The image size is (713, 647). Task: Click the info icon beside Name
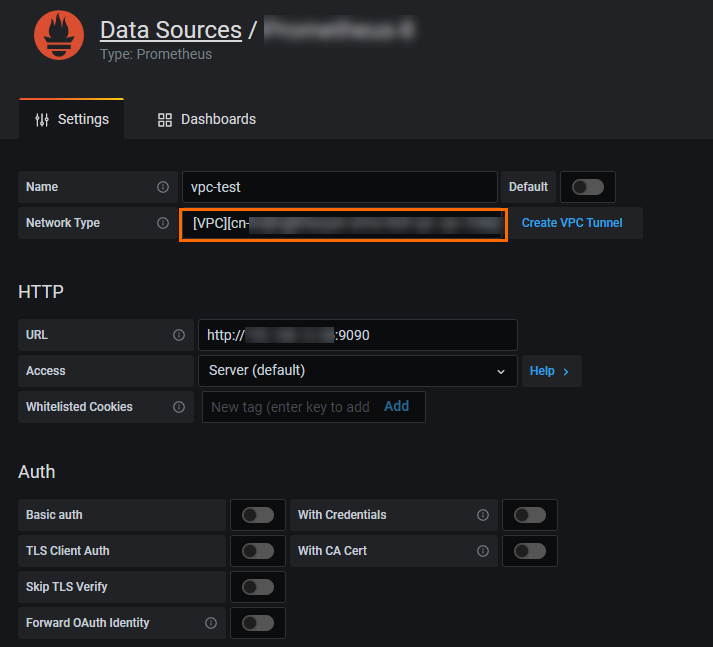tap(163, 187)
